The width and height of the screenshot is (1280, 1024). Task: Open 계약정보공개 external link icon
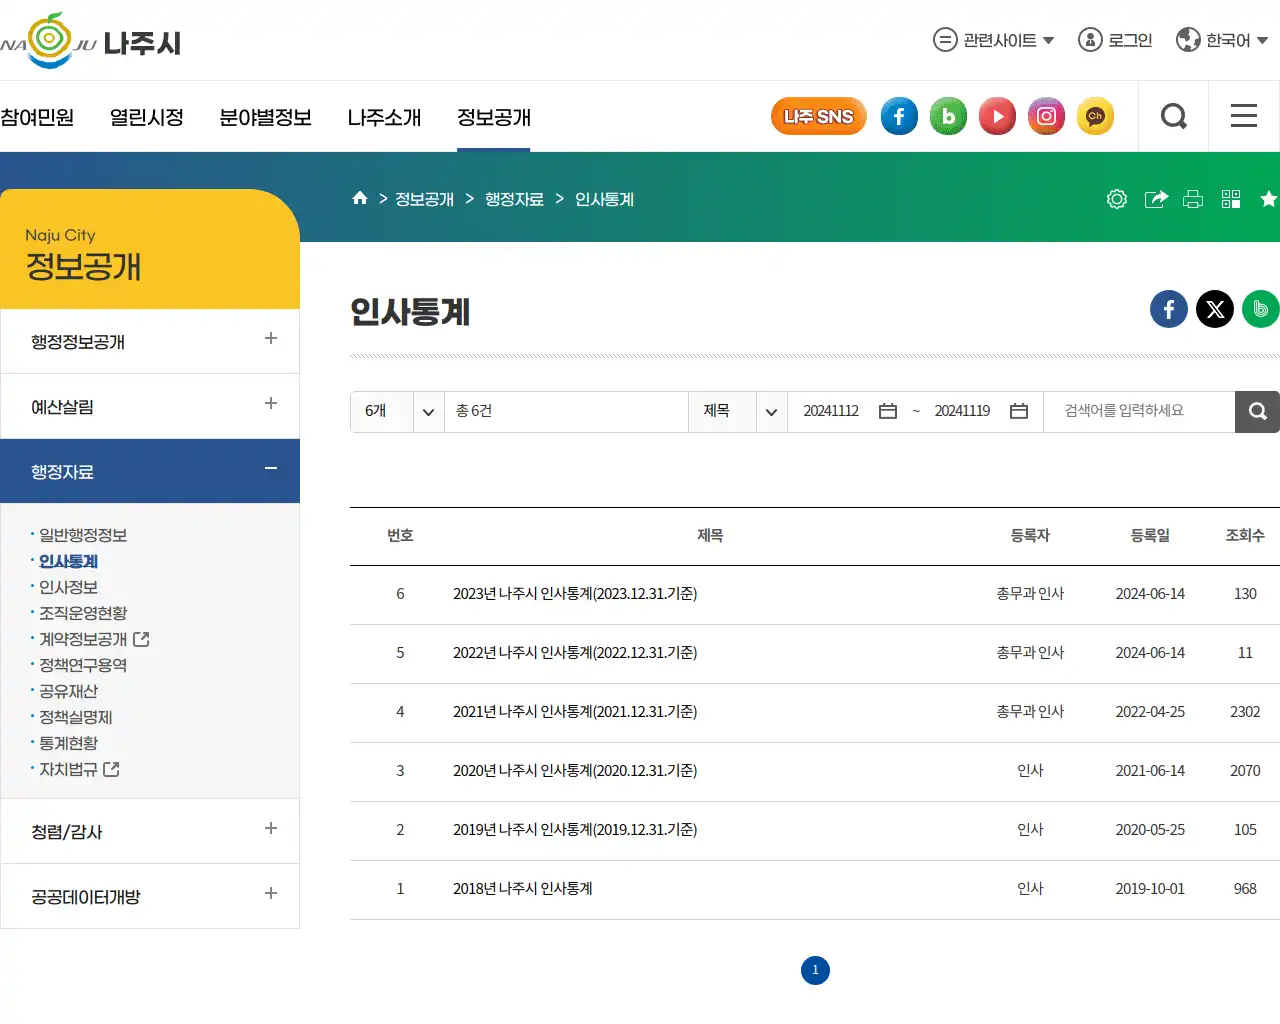pyautogui.click(x=141, y=638)
